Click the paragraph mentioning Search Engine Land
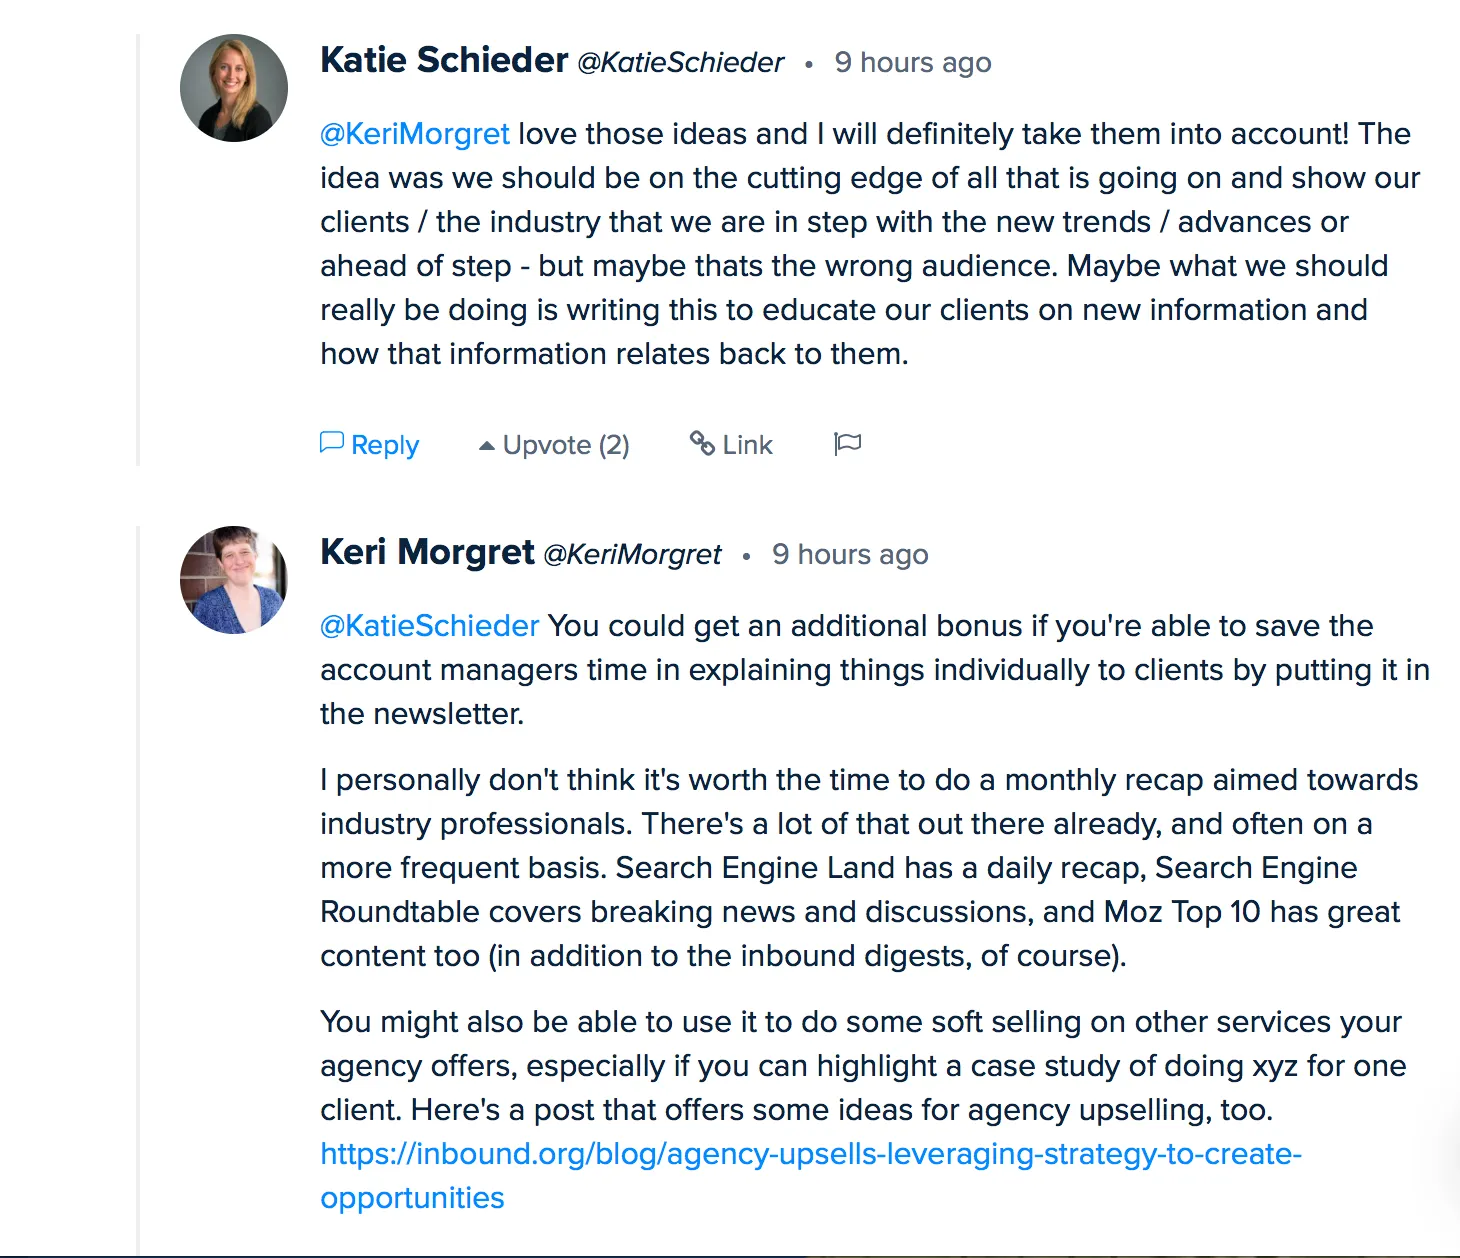The width and height of the screenshot is (1460, 1258). click(x=869, y=868)
